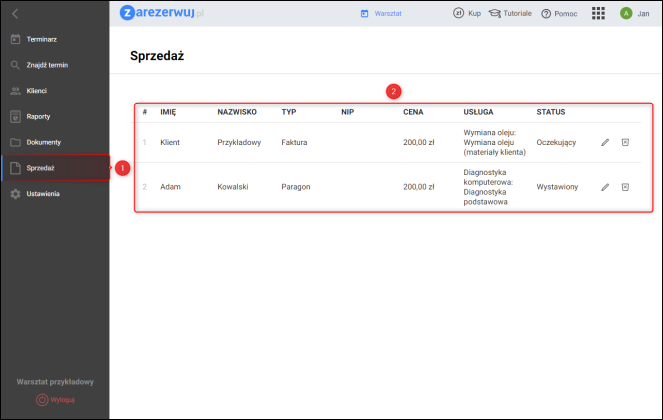Viewport: 663px width, 420px height.
Task: Click the Znajdź termin magnifier icon
Action: click(x=15, y=65)
